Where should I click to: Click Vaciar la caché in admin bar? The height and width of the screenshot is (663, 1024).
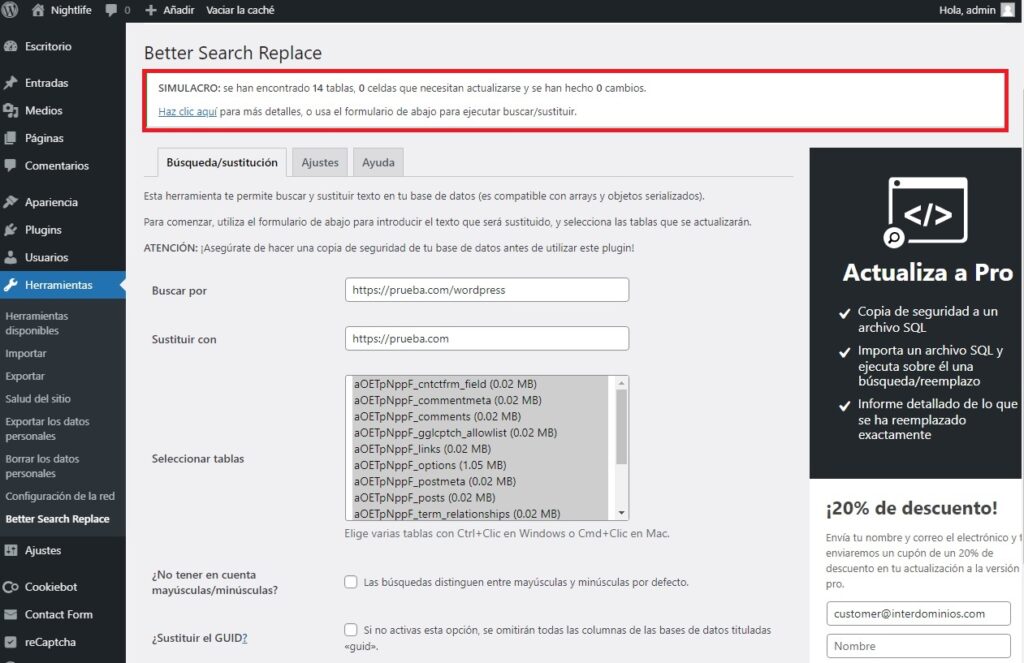(x=240, y=10)
